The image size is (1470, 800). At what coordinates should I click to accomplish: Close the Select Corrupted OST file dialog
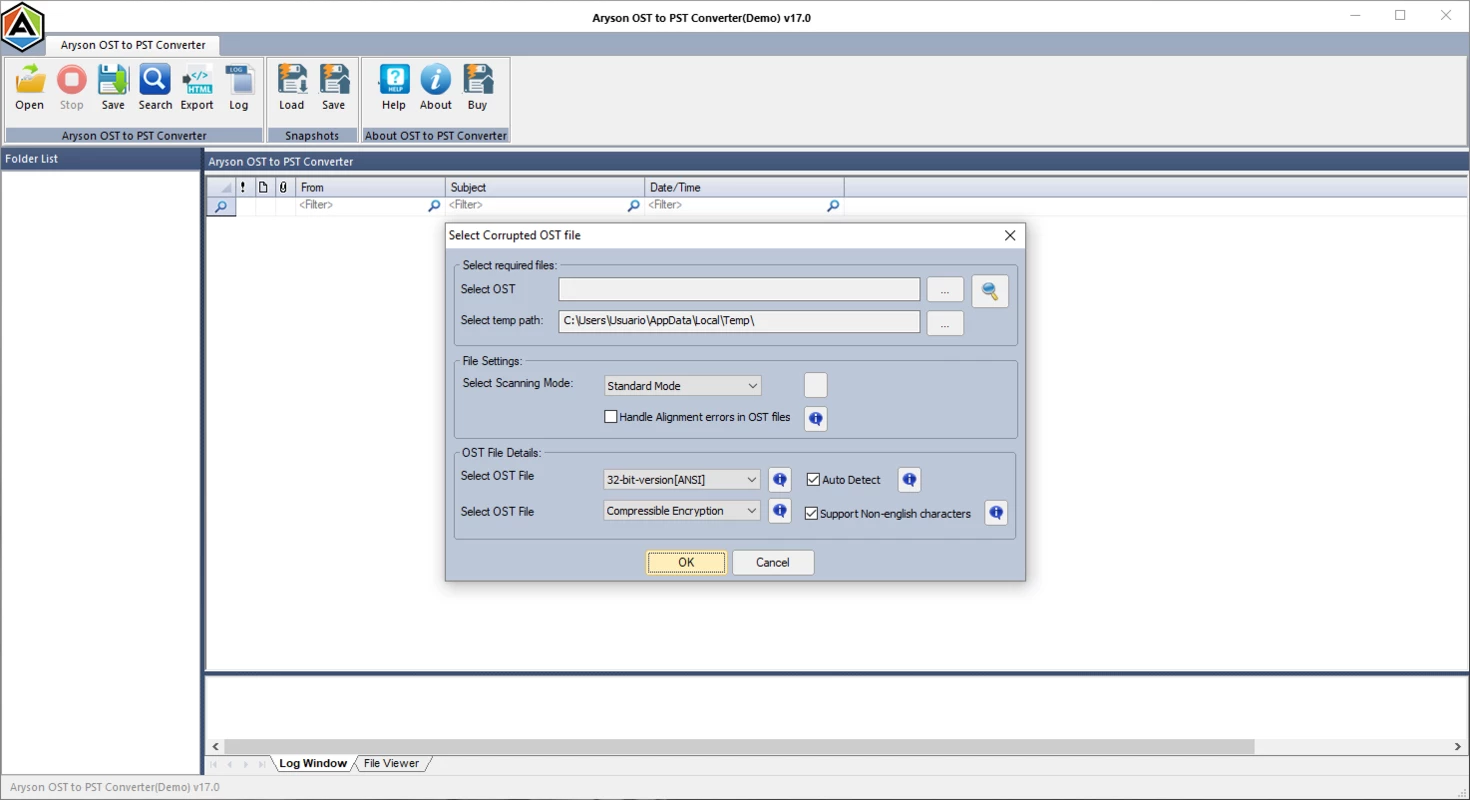pos(1010,236)
